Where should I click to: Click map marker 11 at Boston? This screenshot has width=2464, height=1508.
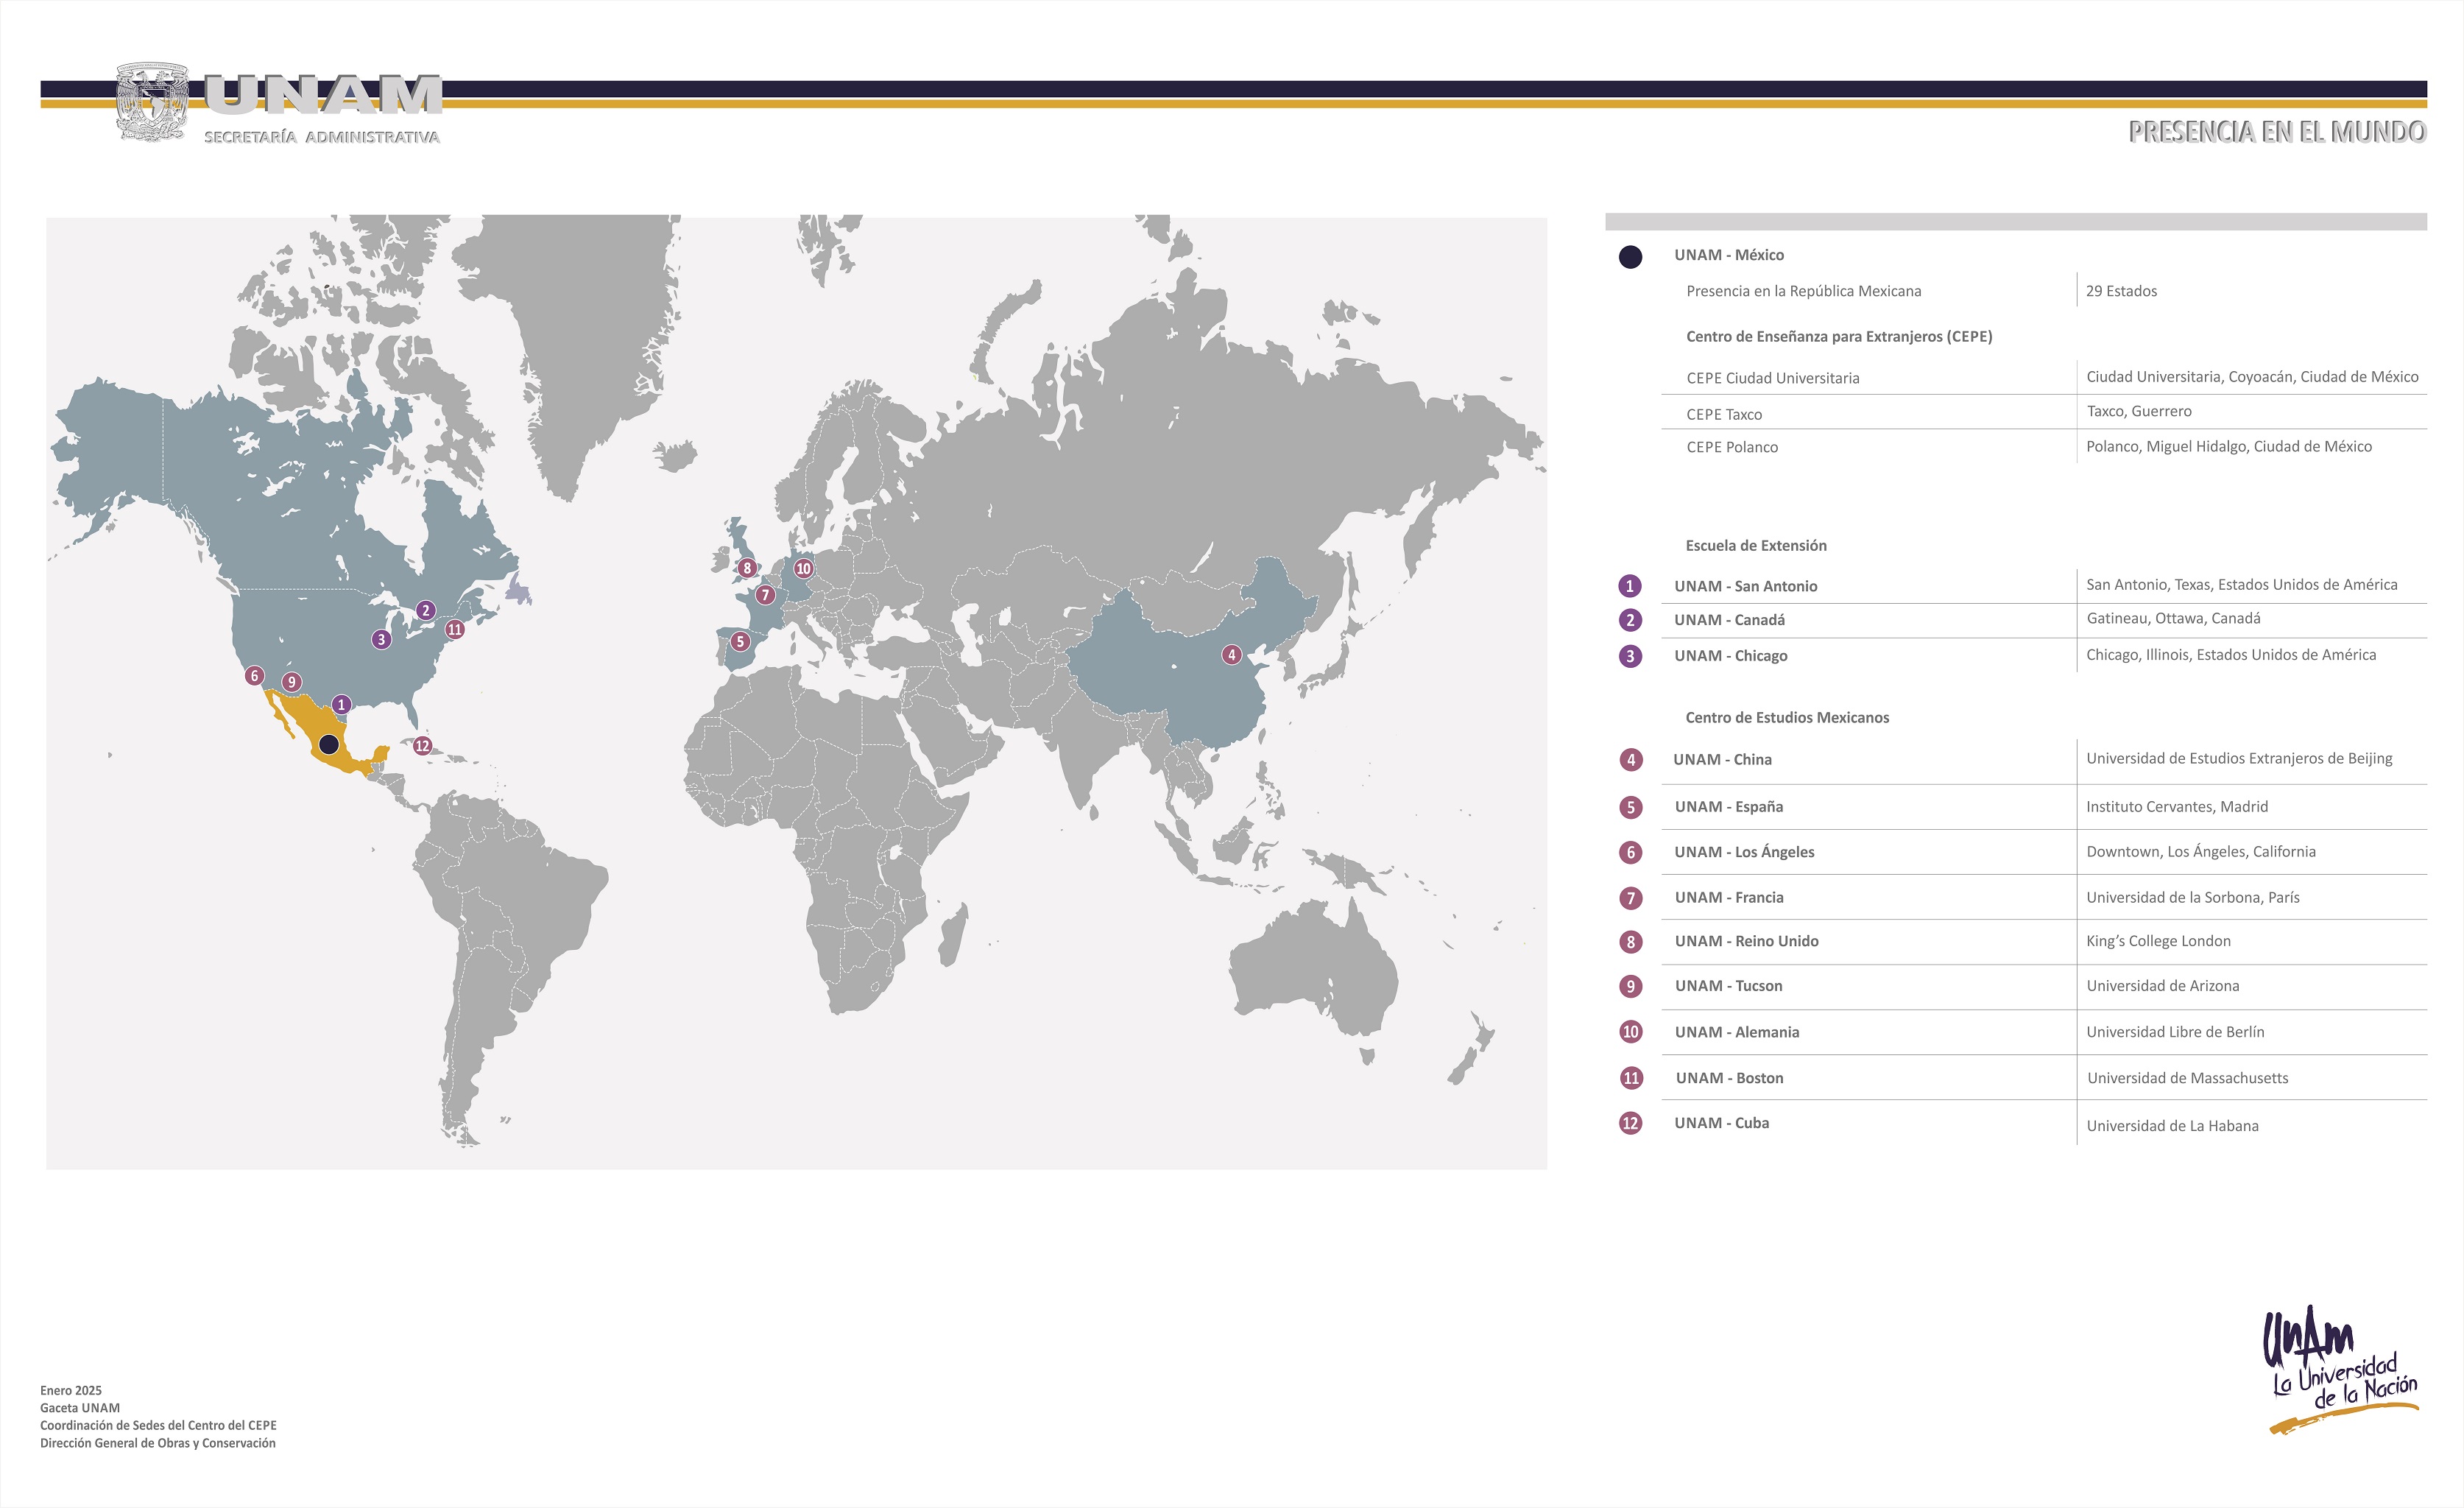click(x=455, y=629)
